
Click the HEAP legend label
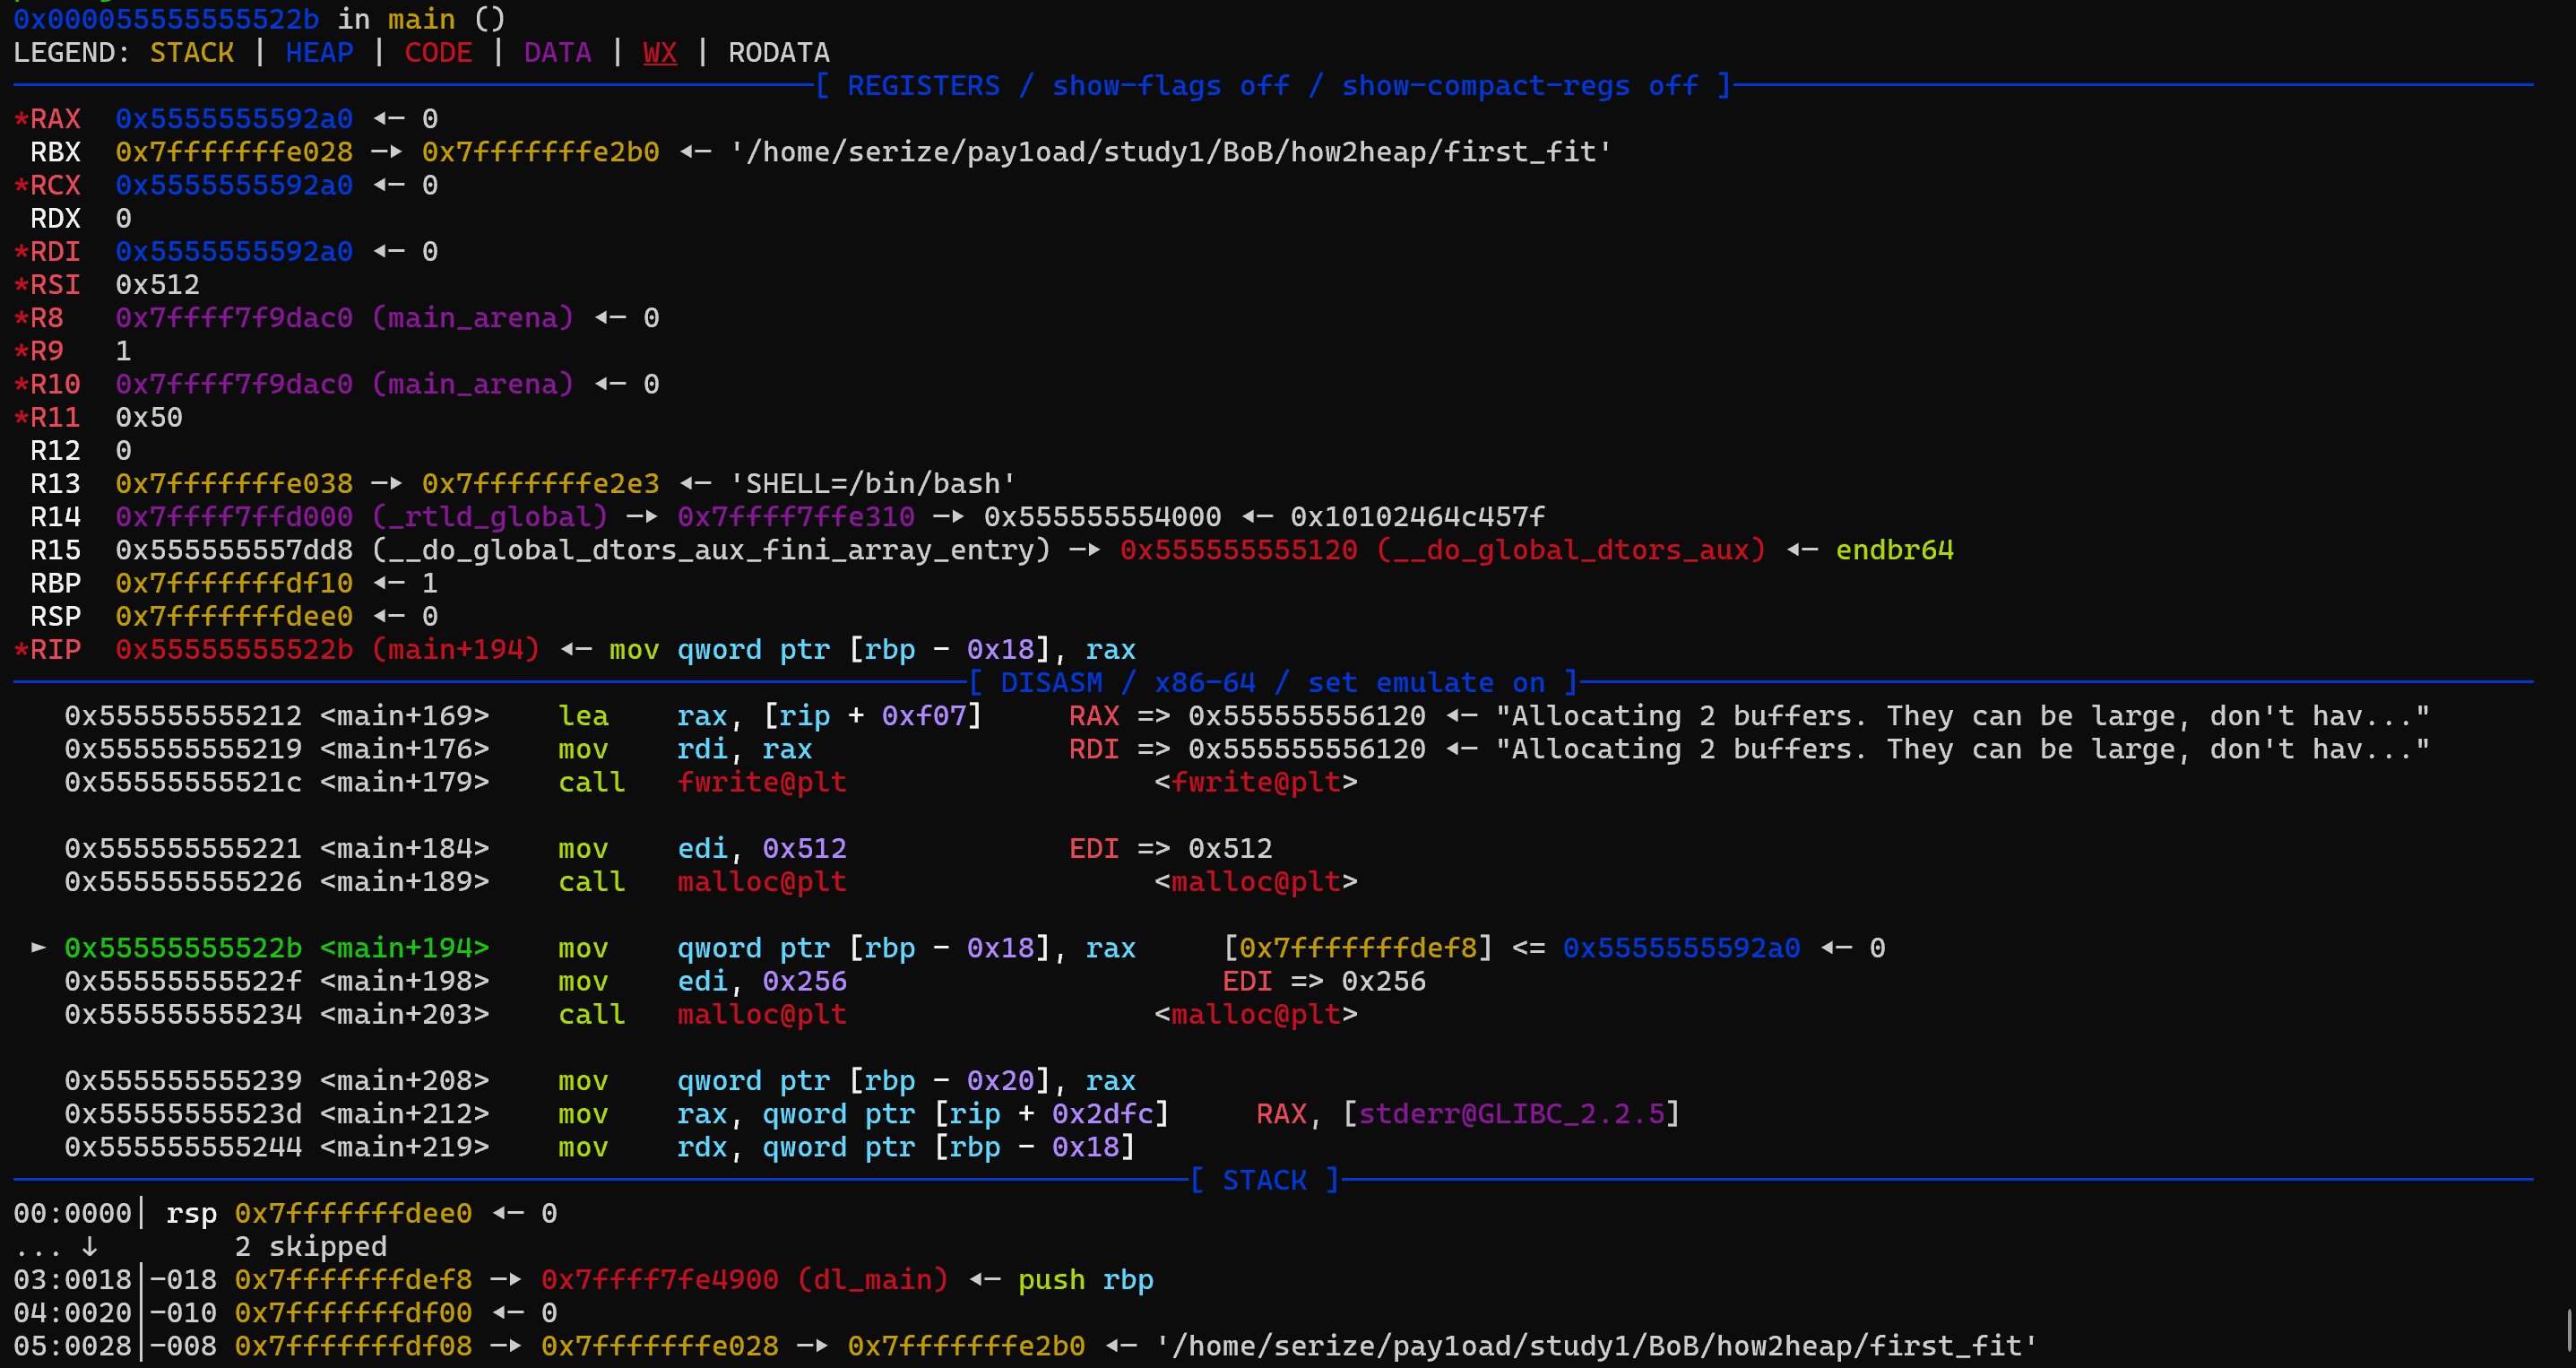pos(319,53)
